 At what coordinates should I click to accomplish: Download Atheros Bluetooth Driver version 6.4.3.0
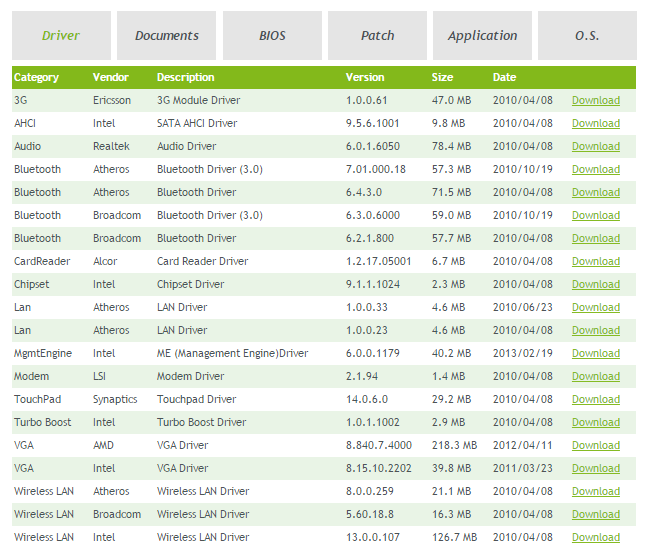click(596, 192)
